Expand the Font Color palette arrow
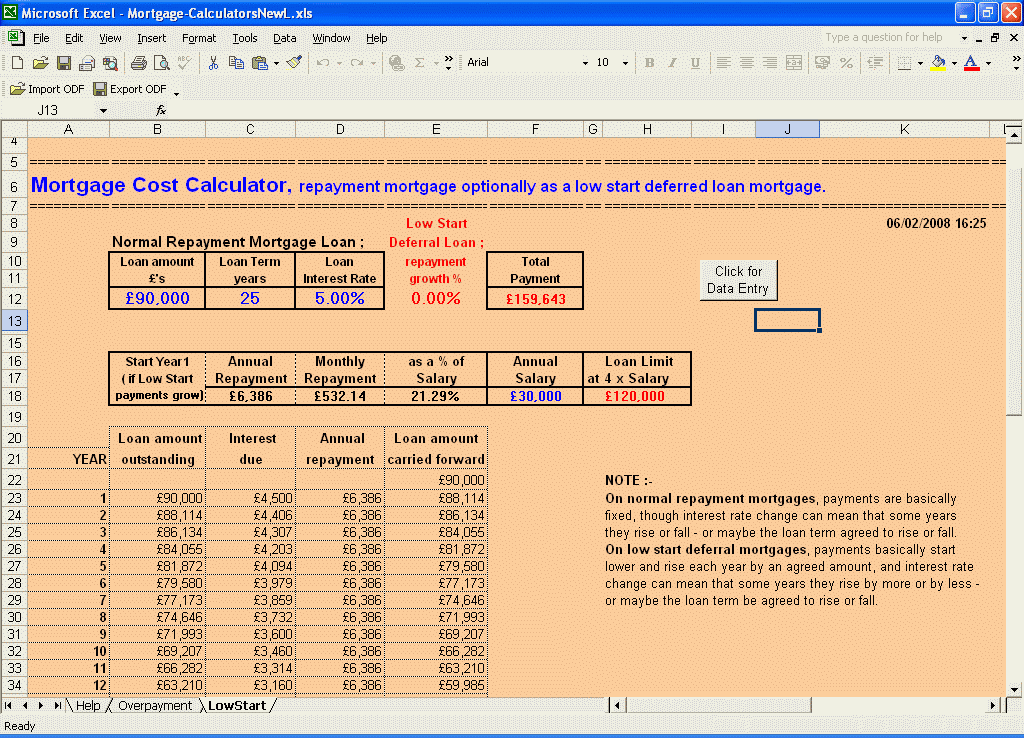This screenshot has width=1024, height=738. 988,63
